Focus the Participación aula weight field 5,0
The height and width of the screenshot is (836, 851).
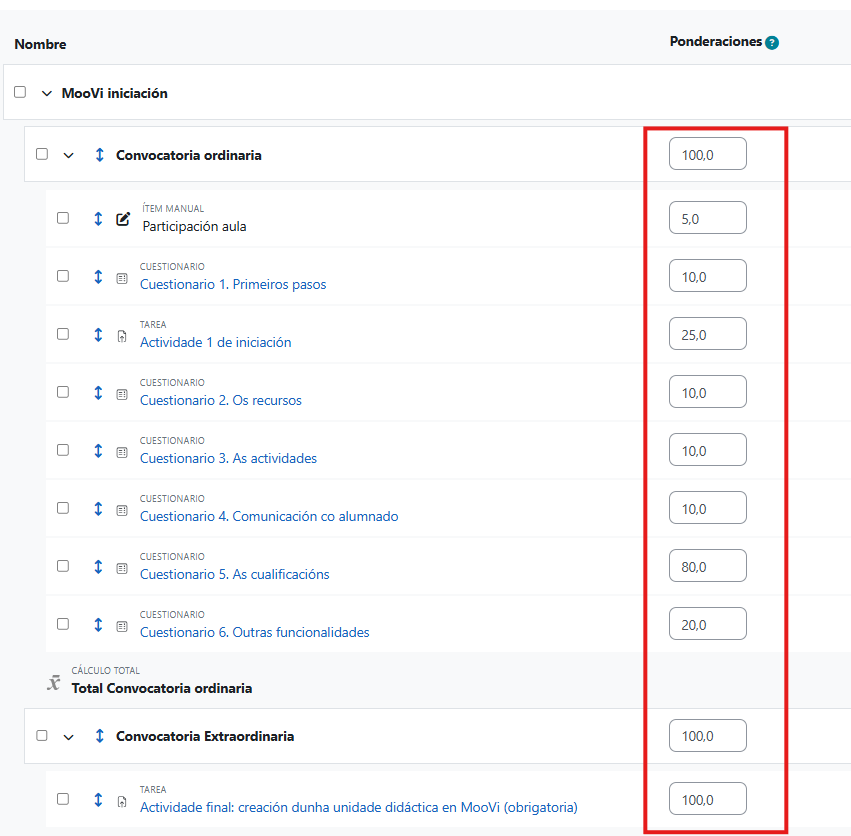[x=707, y=218]
